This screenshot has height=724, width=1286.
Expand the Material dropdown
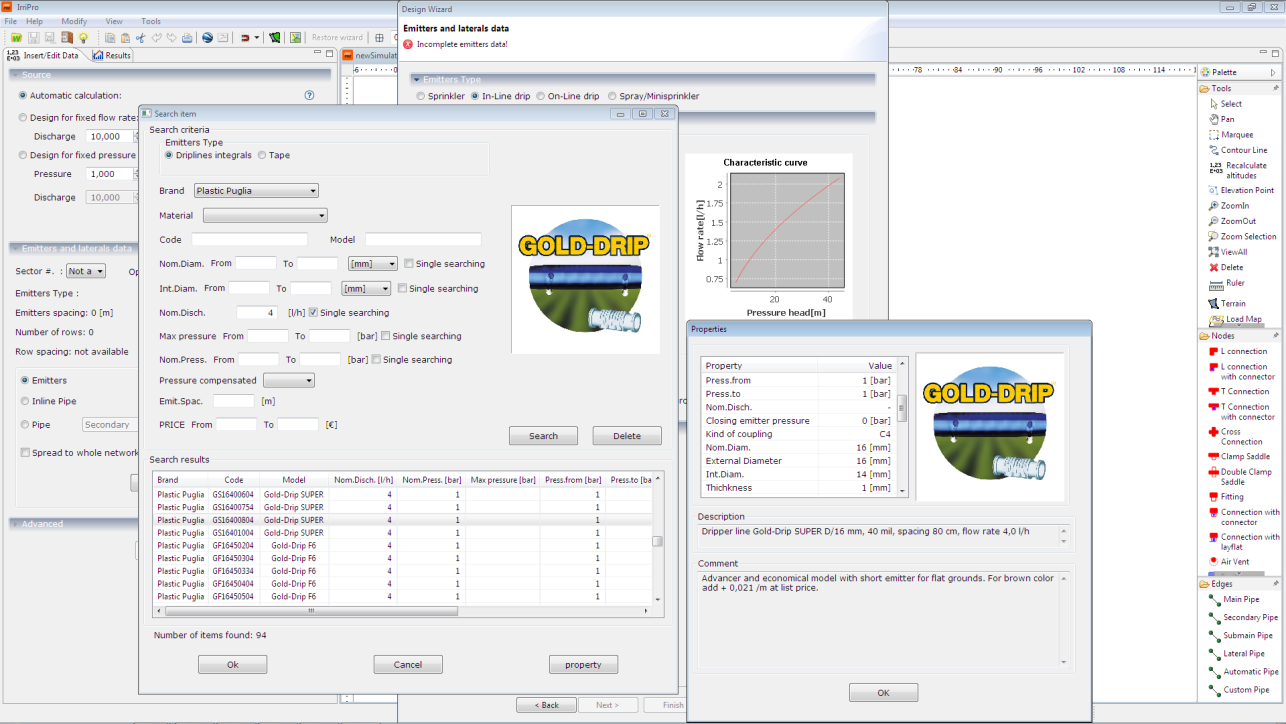265,215
